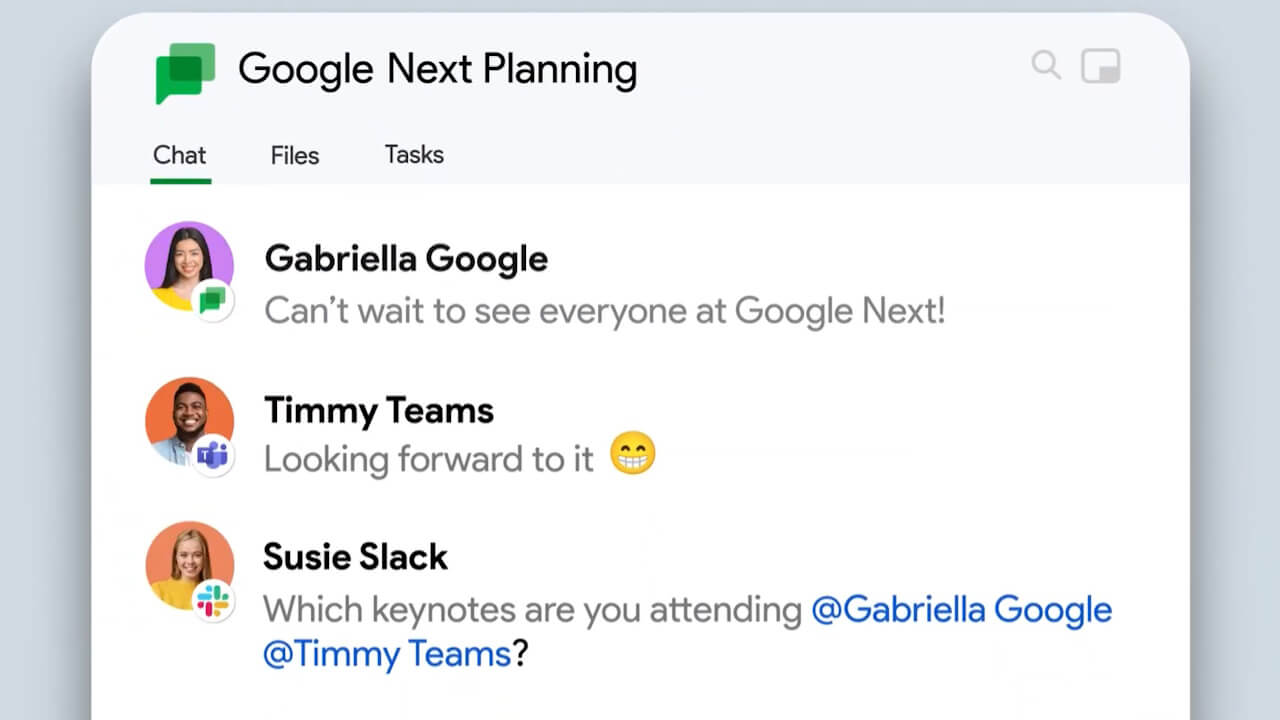Open the Files tab
The width and height of the screenshot is (1280, 720).
(x=295, y=155)
